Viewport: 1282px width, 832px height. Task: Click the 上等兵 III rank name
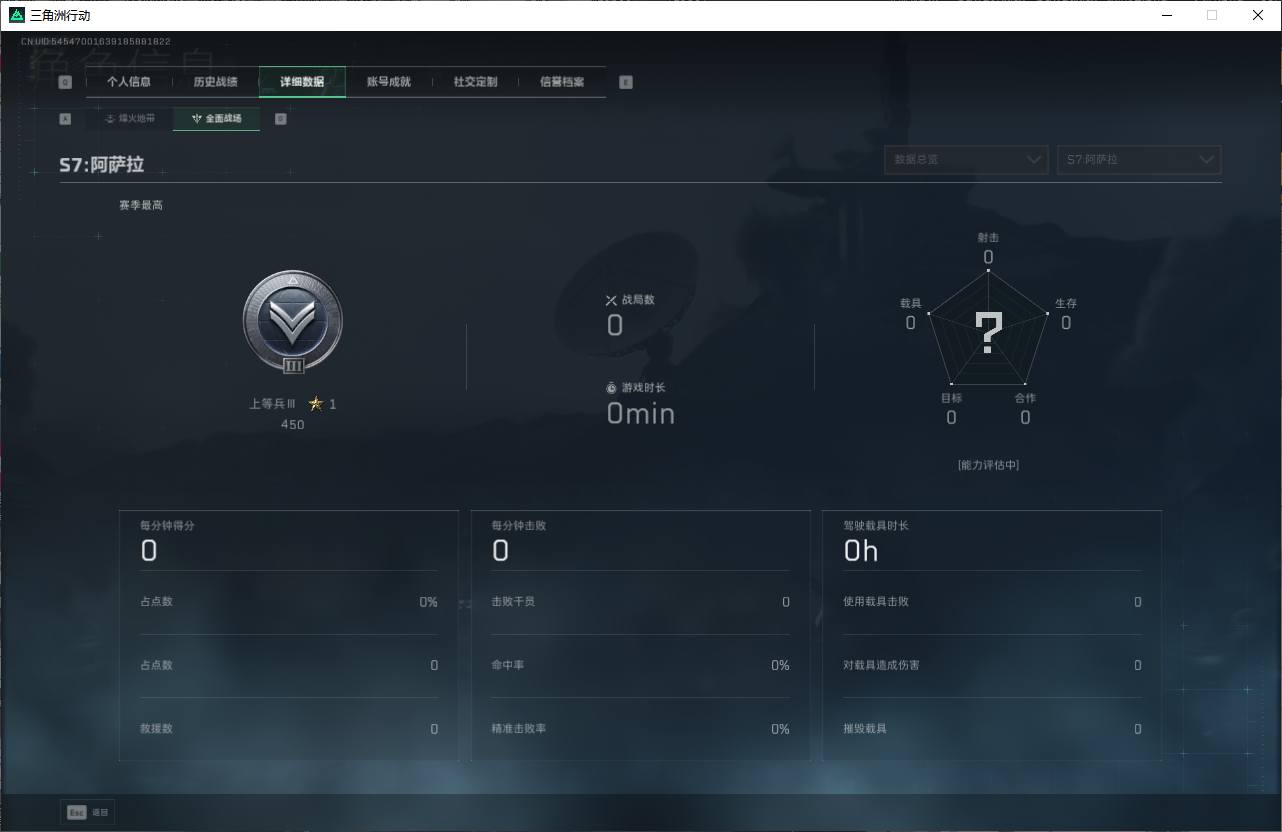(x=273, y=404)
